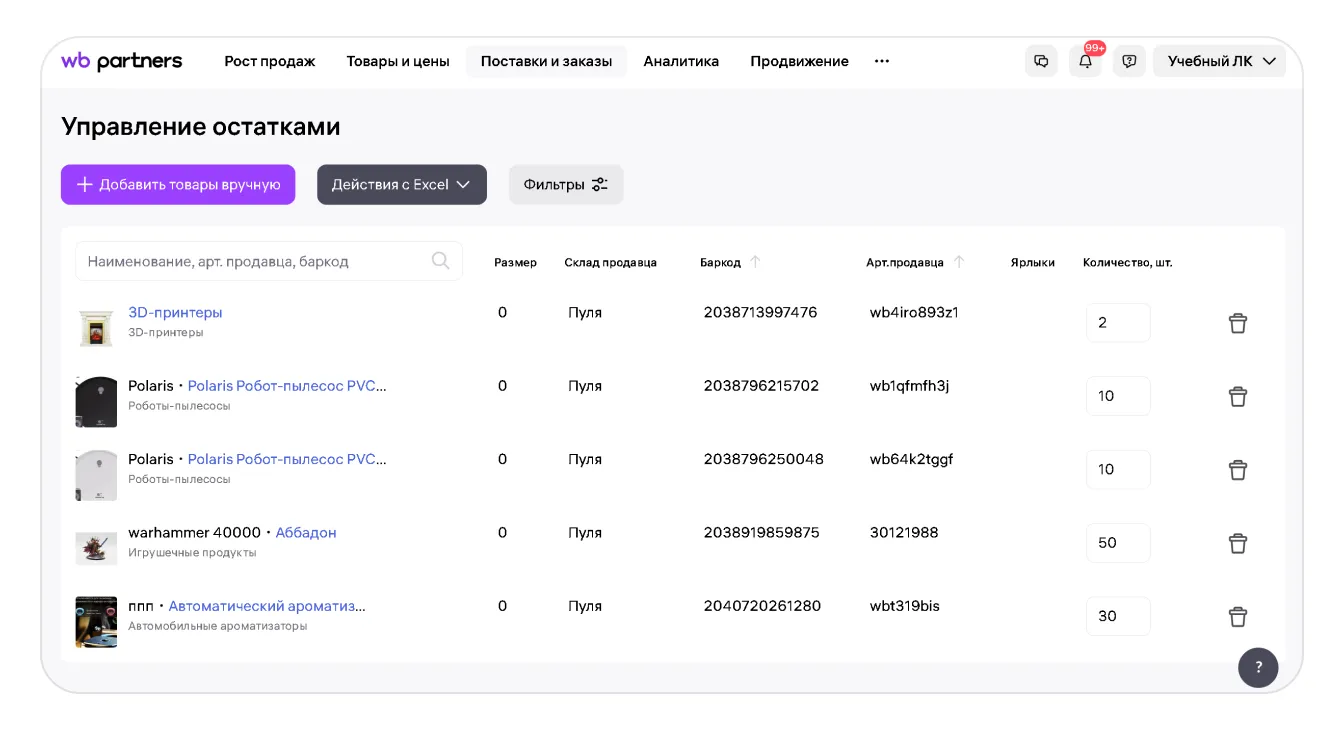This screenshot has width=1344, height=730.
Task: Open the 3D-принтеры product link
Action: 175,312
